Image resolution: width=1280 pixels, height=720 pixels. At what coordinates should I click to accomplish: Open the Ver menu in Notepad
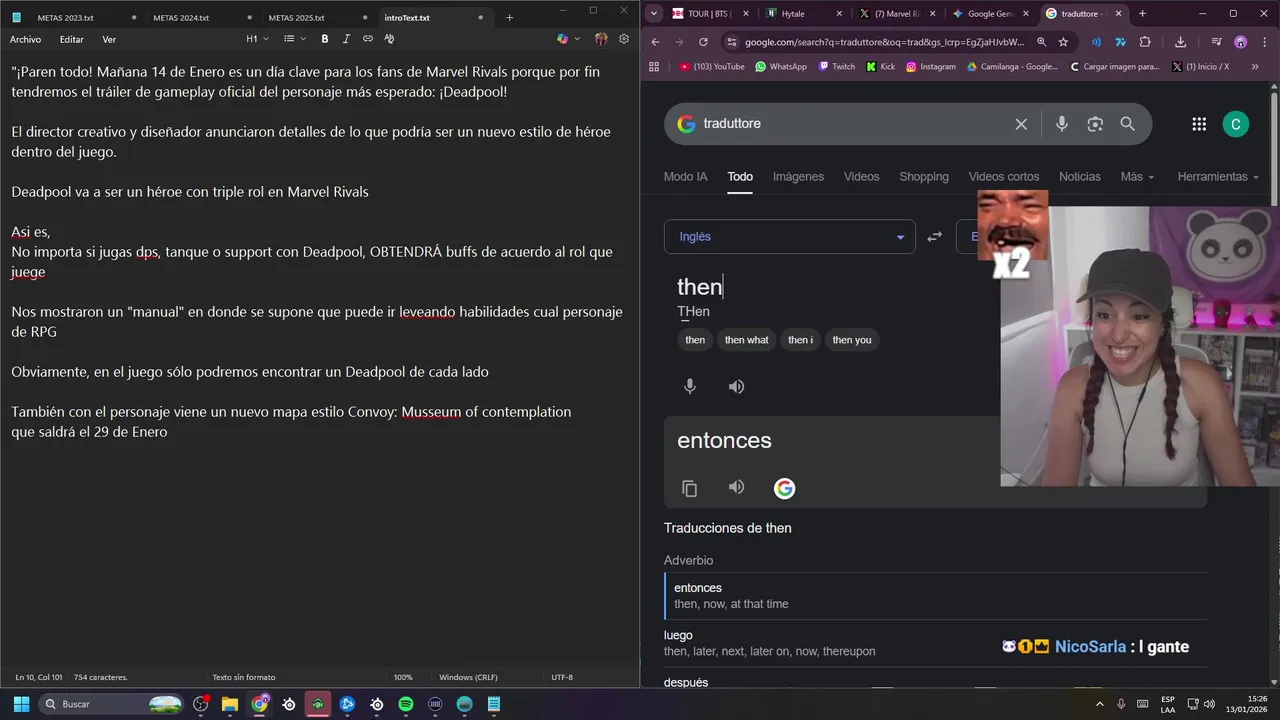[109, 39]
